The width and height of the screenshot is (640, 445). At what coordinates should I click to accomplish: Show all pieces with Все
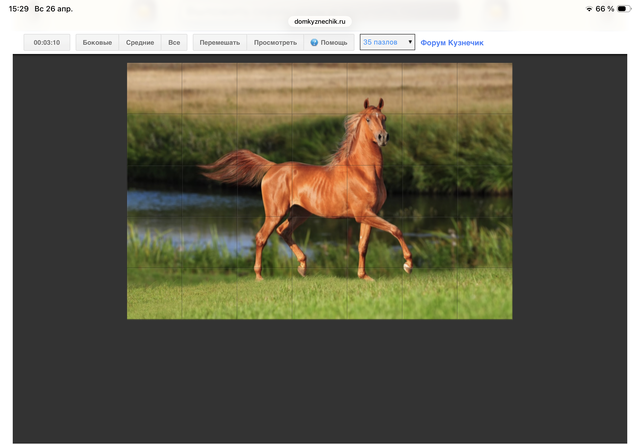click(x=174, y=43)
